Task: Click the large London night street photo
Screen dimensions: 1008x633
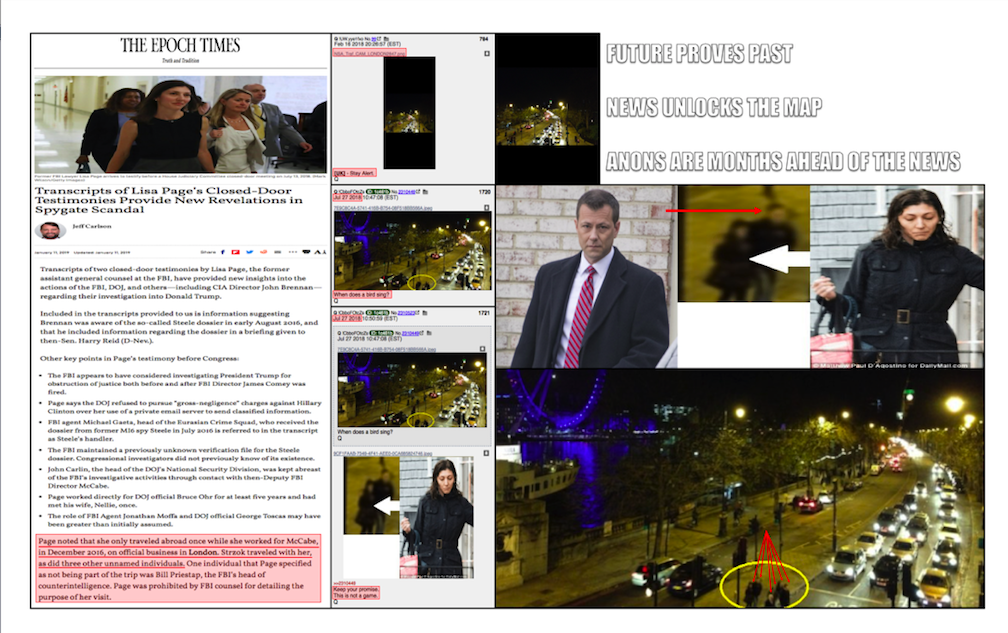Action: (x=740, y=488)
